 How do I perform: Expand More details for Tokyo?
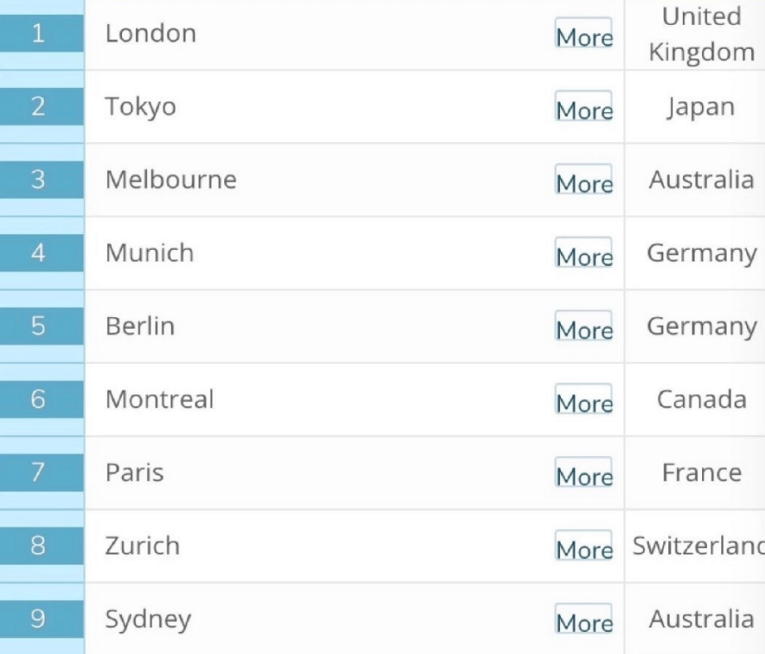click(x=584, y=109)
